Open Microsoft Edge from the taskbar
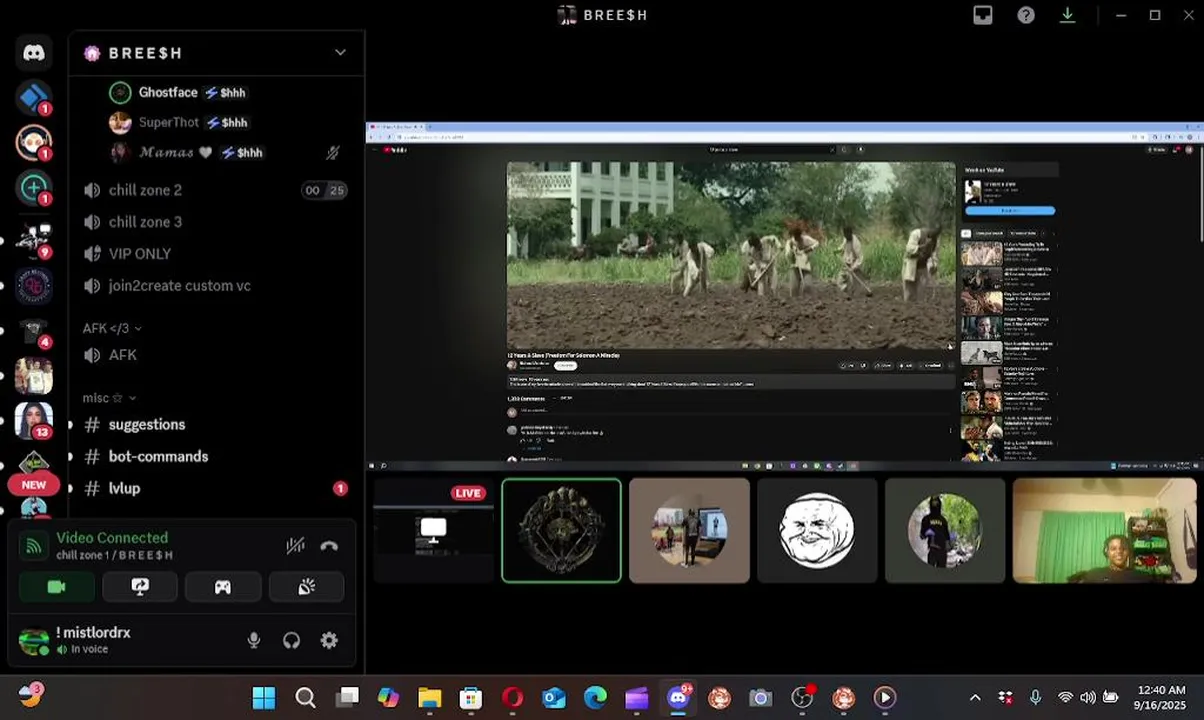The height and width of the screenshot is (720, 1204). point(595,698)
